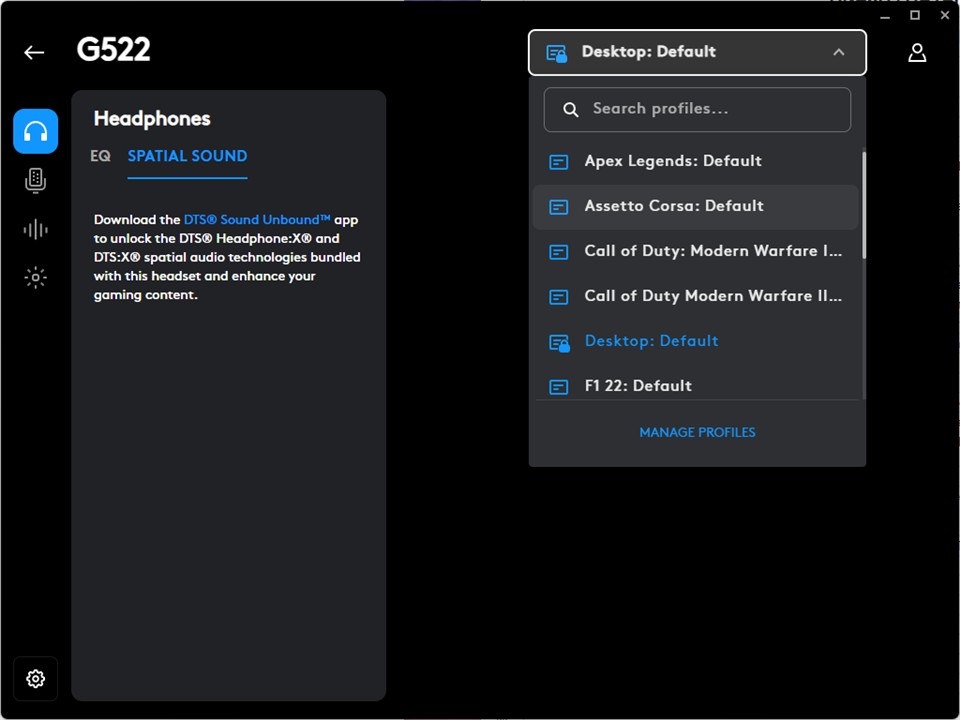Choose the Assetto Corsa: Default profile
Image resolution: width=960 pixels, height=720 pixels.
tap(674, 206)
